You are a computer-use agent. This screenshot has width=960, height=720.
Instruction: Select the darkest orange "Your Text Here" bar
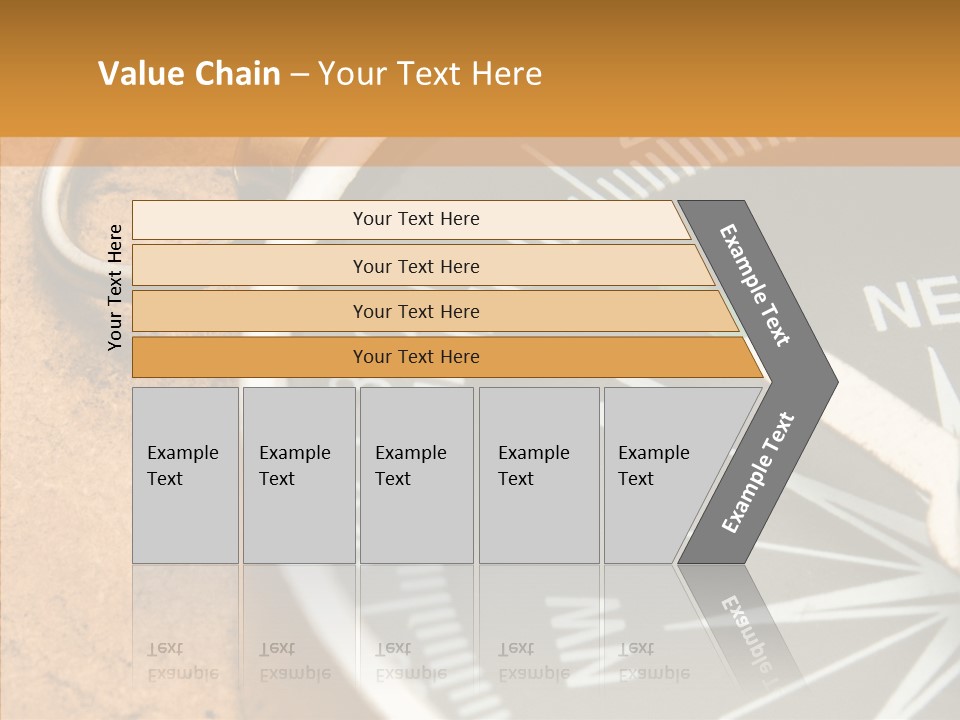[416, 357]
